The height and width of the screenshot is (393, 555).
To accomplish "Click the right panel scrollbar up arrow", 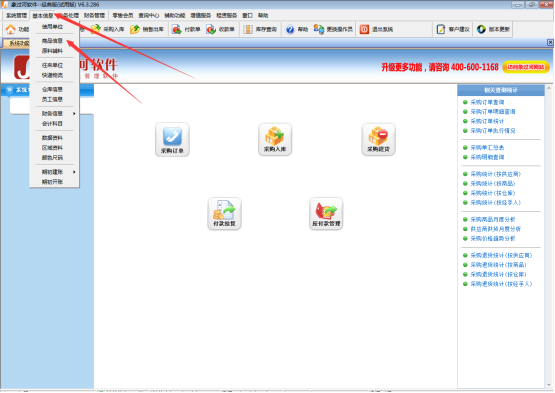I will tap(549, 88).
